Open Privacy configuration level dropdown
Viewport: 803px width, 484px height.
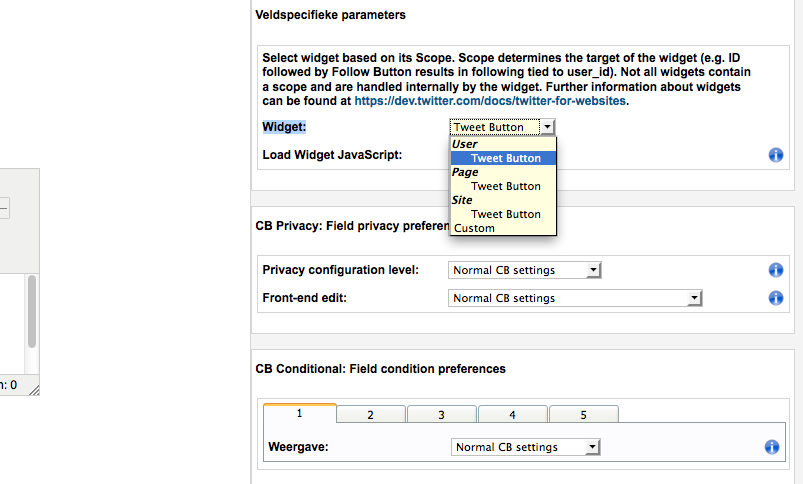(524, 270)
